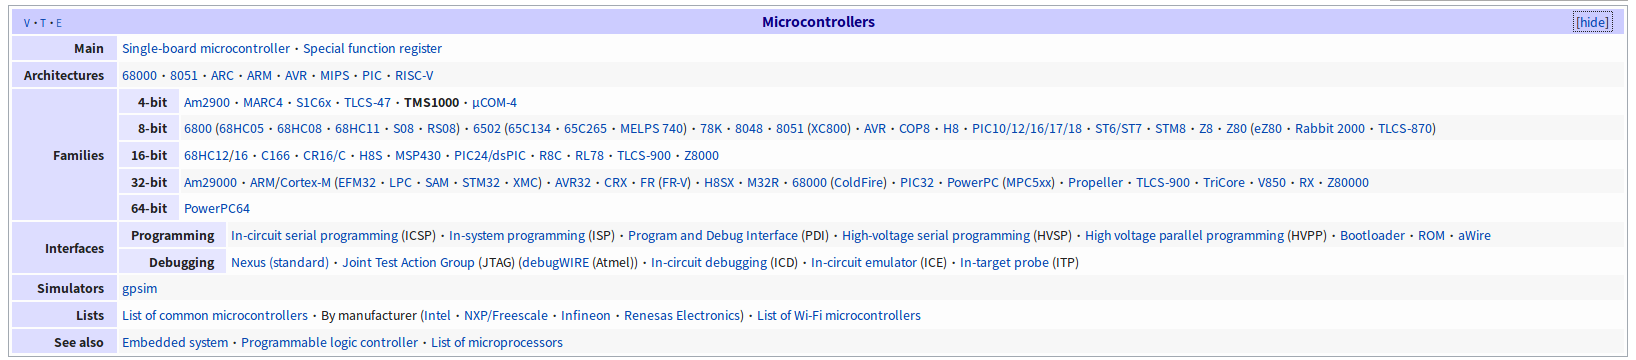Open the T (talk) template link

pyautogui.click(x=43, y=23)
